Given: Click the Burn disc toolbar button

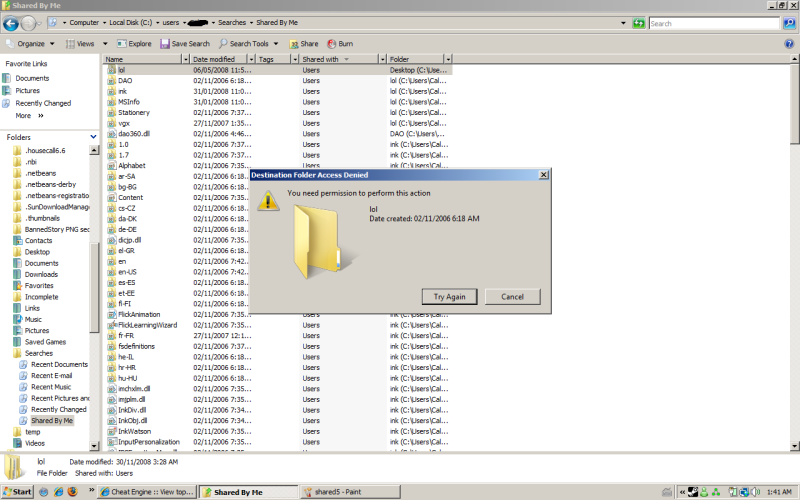Looking at the screenshot, I should [x=339, y=44].
